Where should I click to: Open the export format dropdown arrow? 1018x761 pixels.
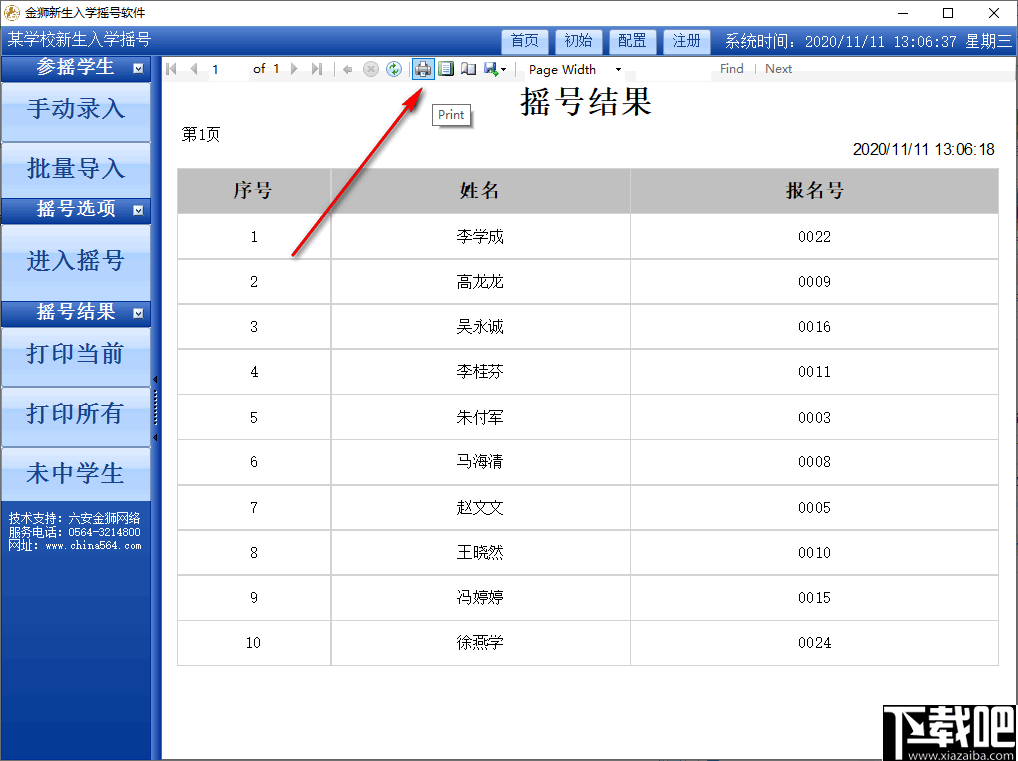(502, 69)
